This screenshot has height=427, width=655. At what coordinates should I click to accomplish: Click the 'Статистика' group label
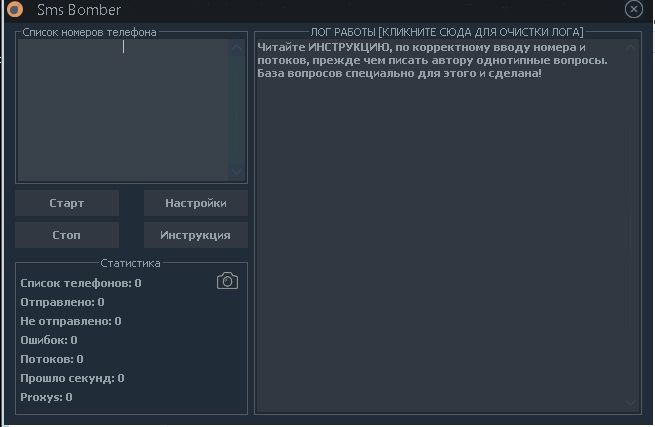pyautogui.click(x=130, y=263)
